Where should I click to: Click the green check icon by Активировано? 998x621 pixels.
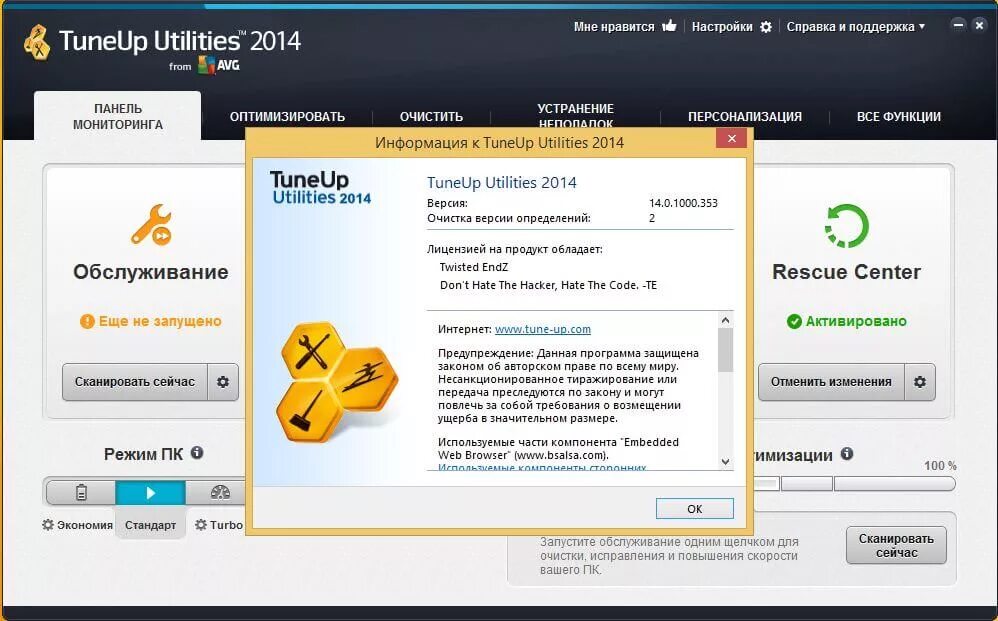pos(794,321)
